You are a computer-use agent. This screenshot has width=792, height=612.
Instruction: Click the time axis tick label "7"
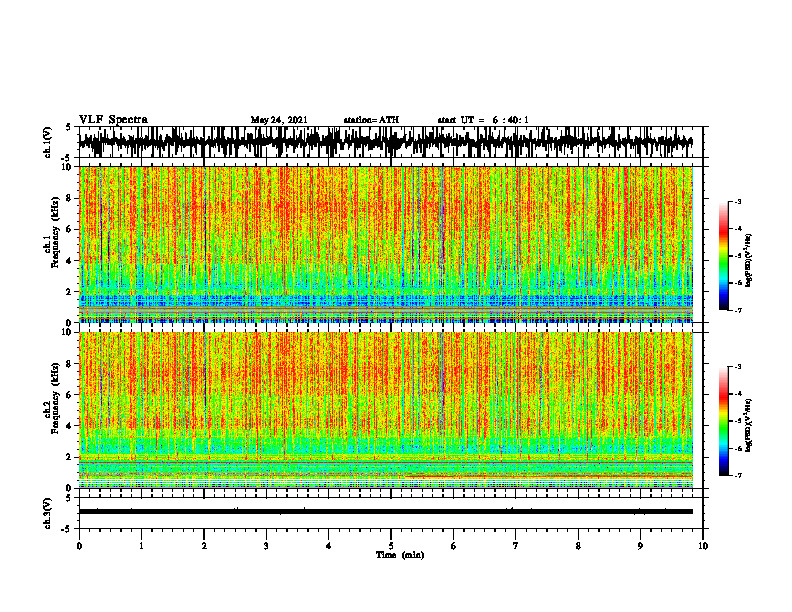click(516, 546)
